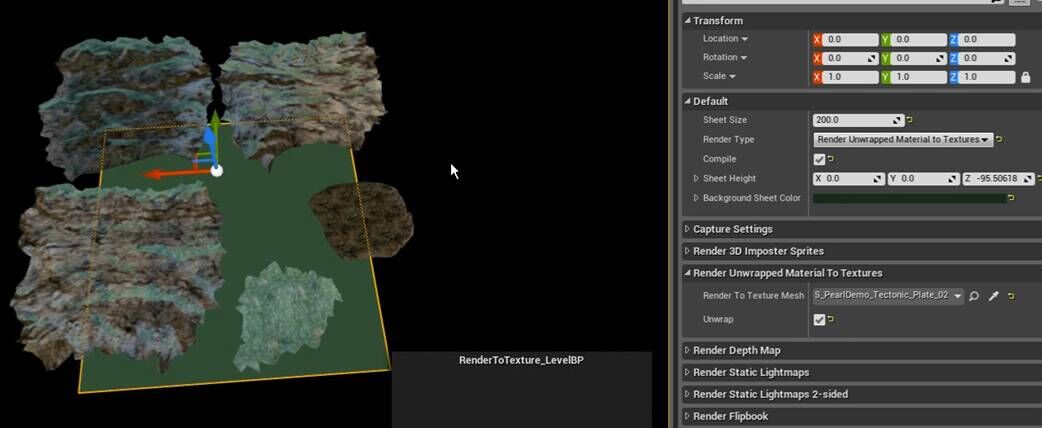
Task: Open the Render Type dropdown
Action: coord(903,140)
